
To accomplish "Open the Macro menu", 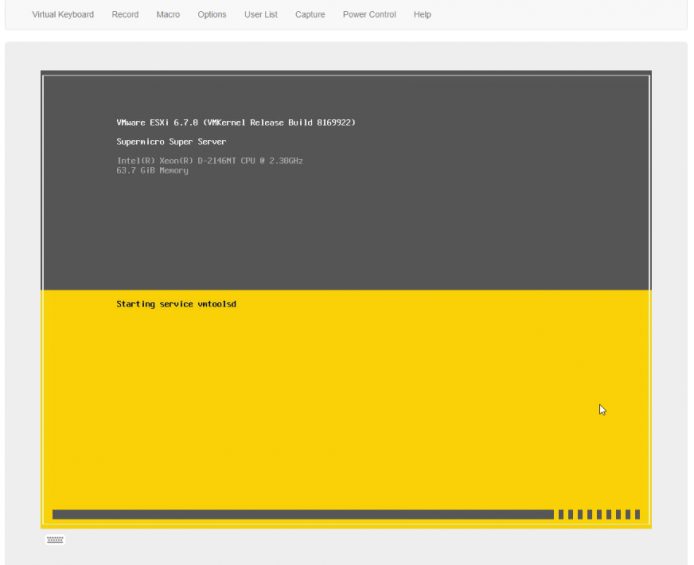I will pyautogui.click(x=168, y=15).
